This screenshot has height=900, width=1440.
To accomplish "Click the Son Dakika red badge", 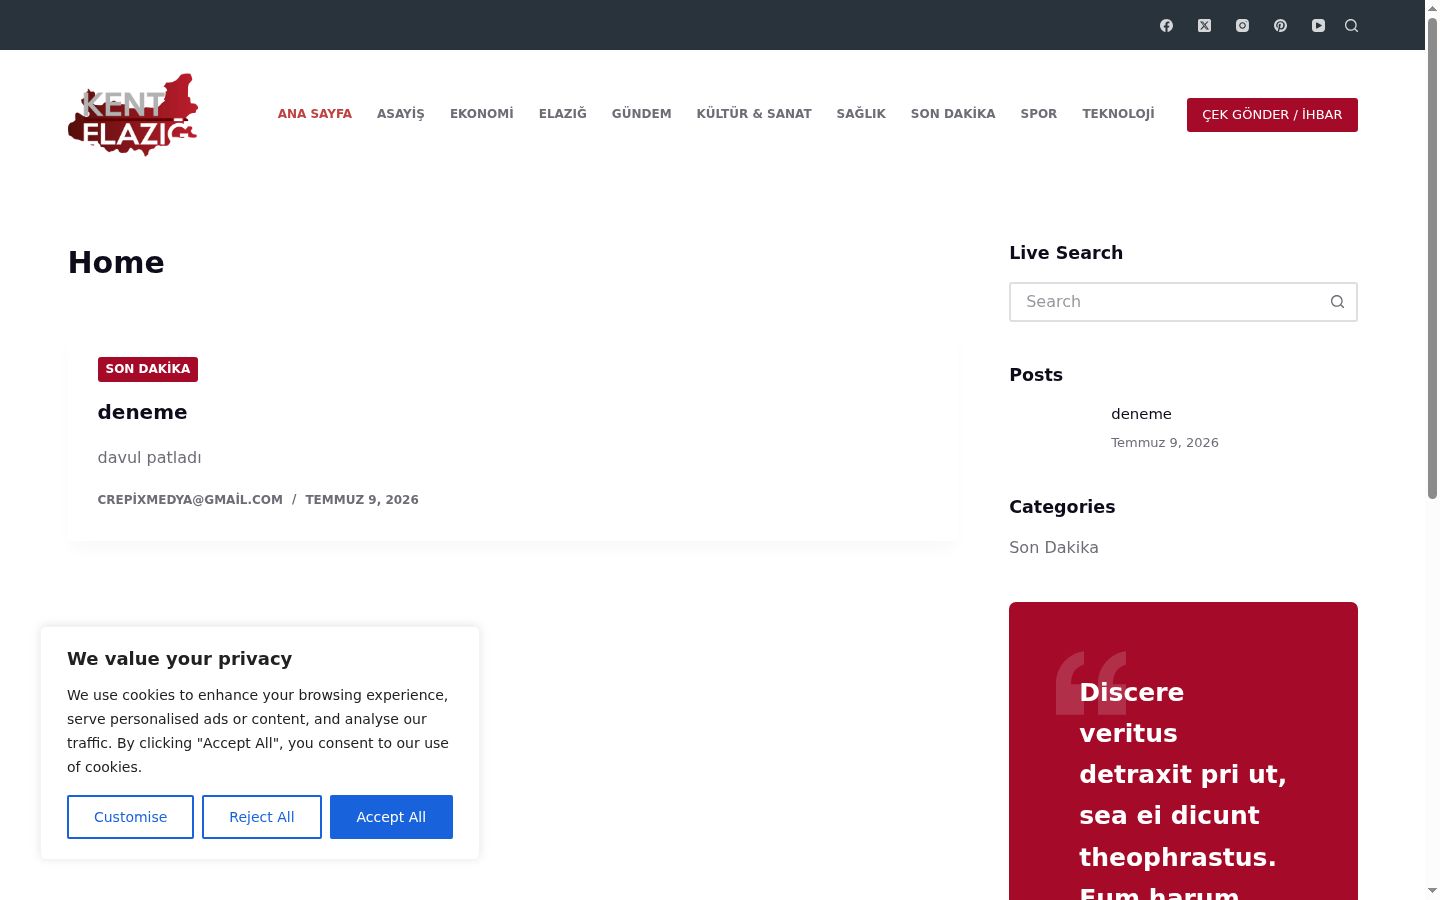I will coord(148,369).
